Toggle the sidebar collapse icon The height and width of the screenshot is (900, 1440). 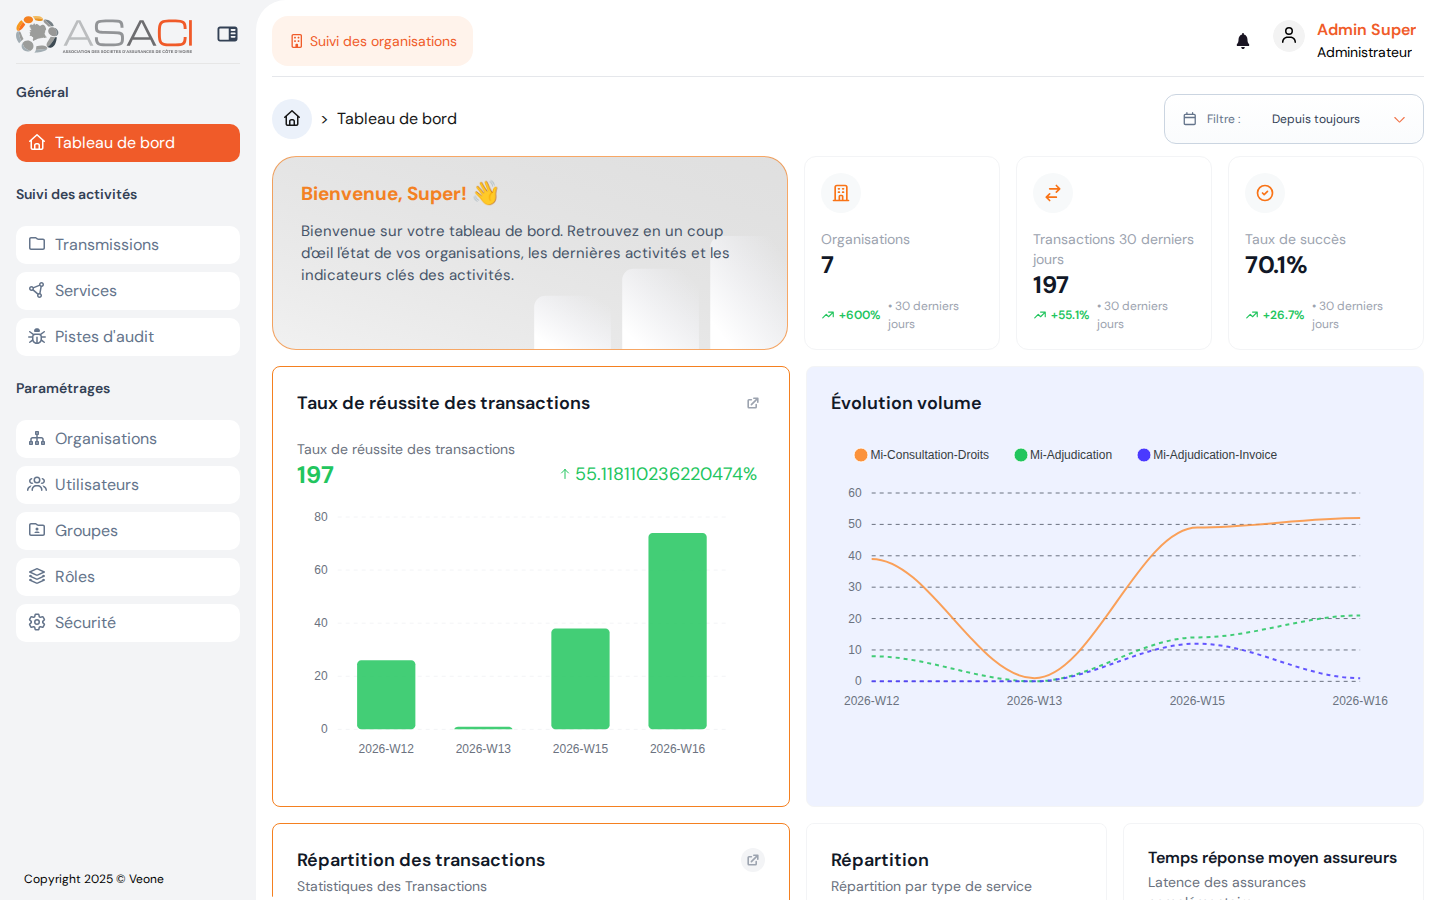click(227, 34)
